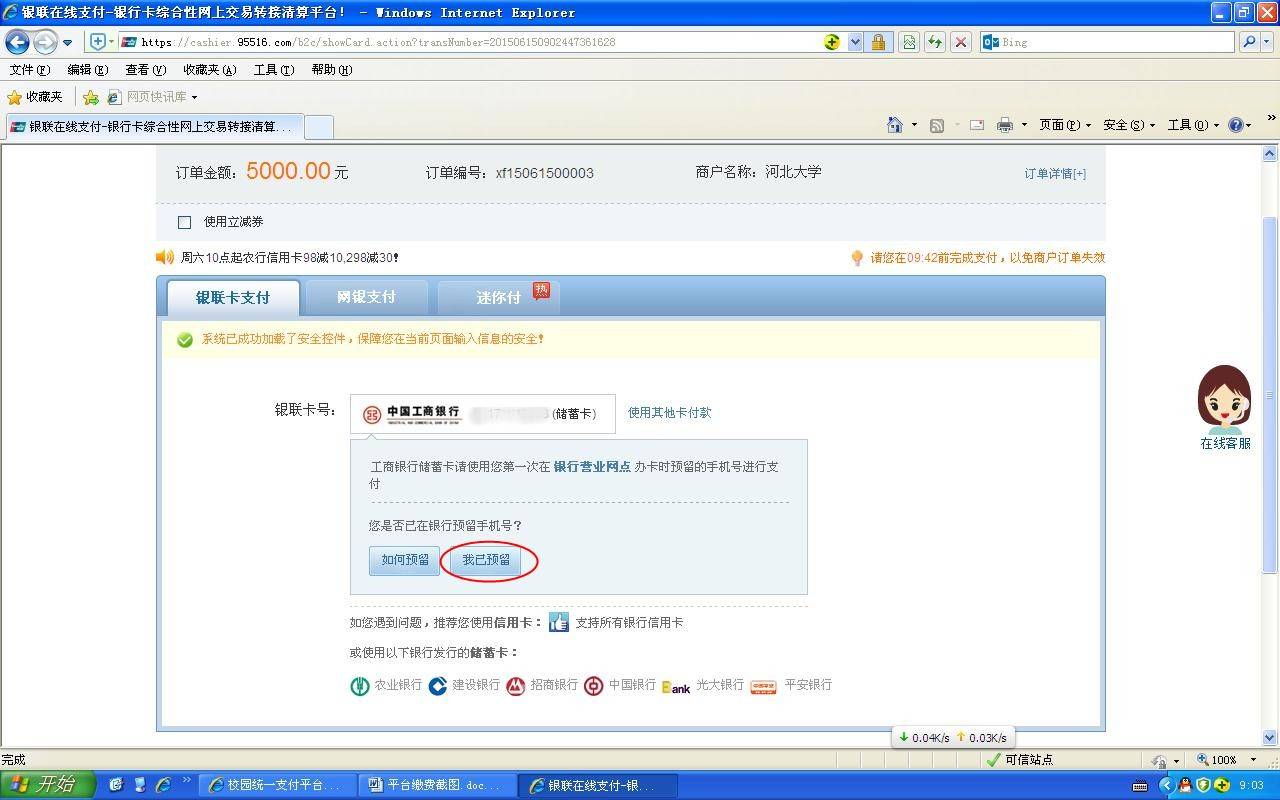Expand the 安全(S) command dropdown
Image resolution: width=1280 pixels, height=800 pixels.
click(1129, 125)
